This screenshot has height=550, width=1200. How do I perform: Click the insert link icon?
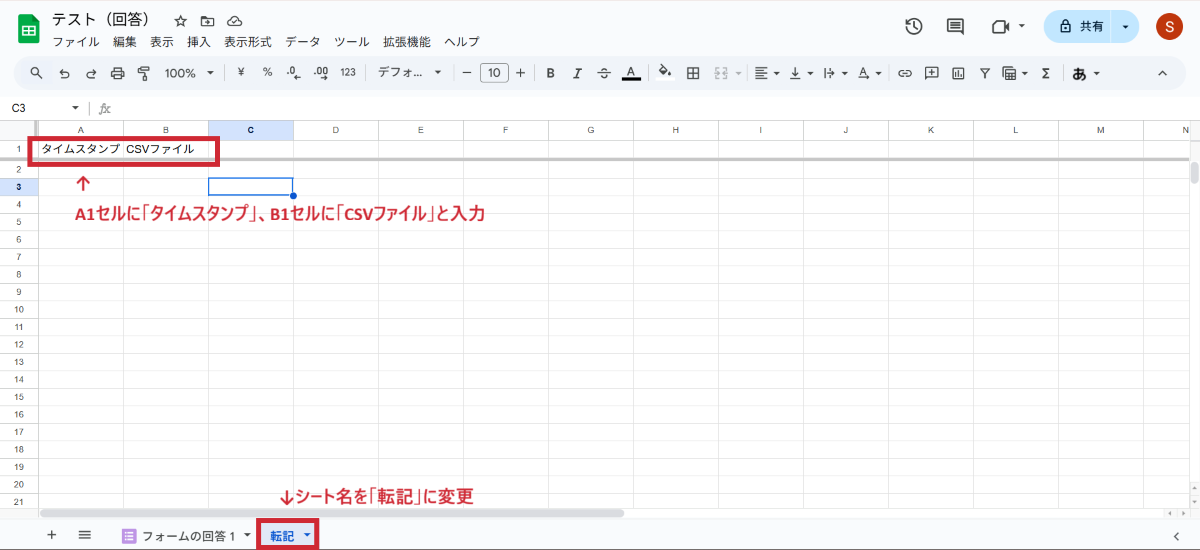(x=905, y=73)
